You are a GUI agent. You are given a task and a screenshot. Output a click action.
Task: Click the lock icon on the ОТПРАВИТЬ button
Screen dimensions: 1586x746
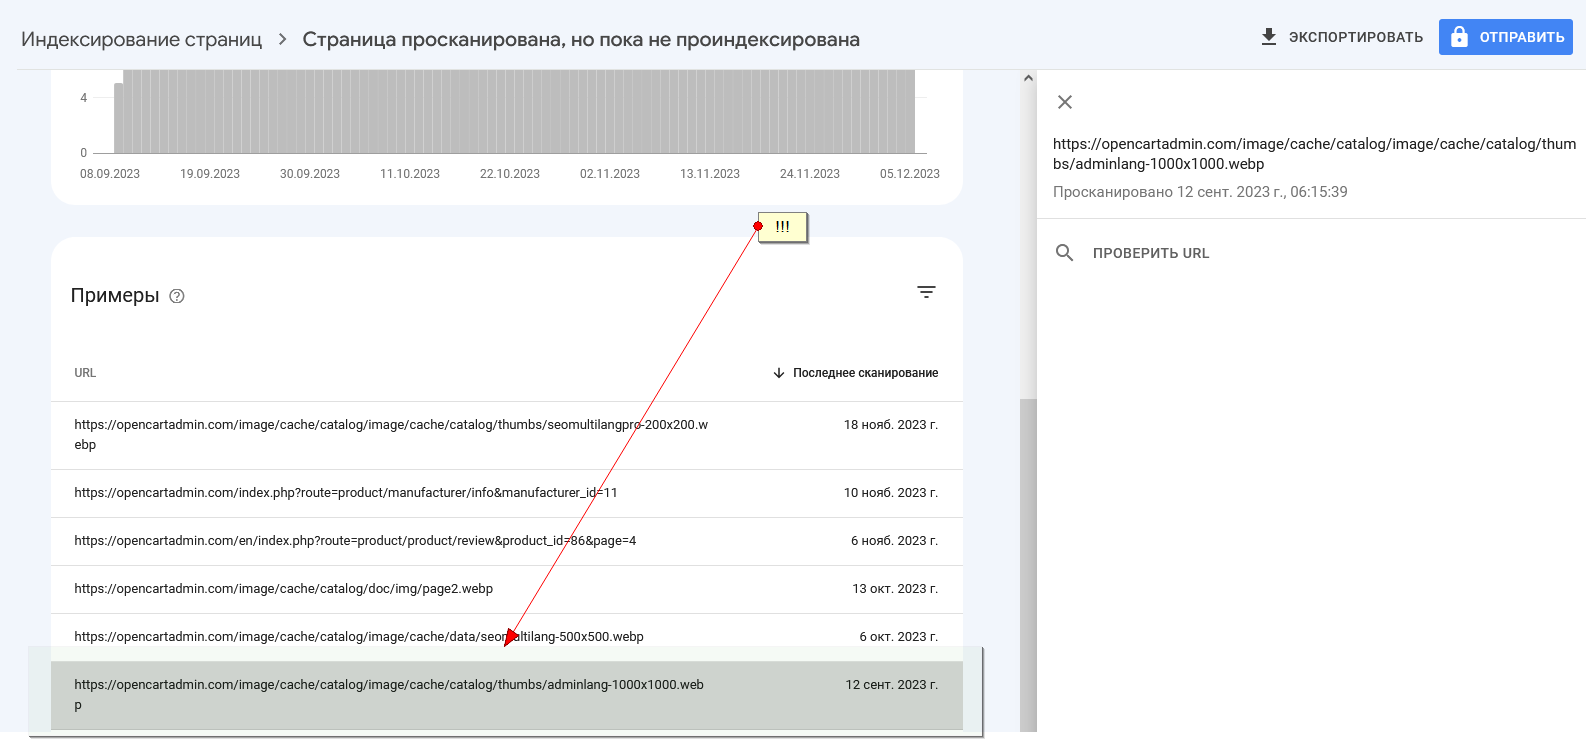click(1460, 37)
